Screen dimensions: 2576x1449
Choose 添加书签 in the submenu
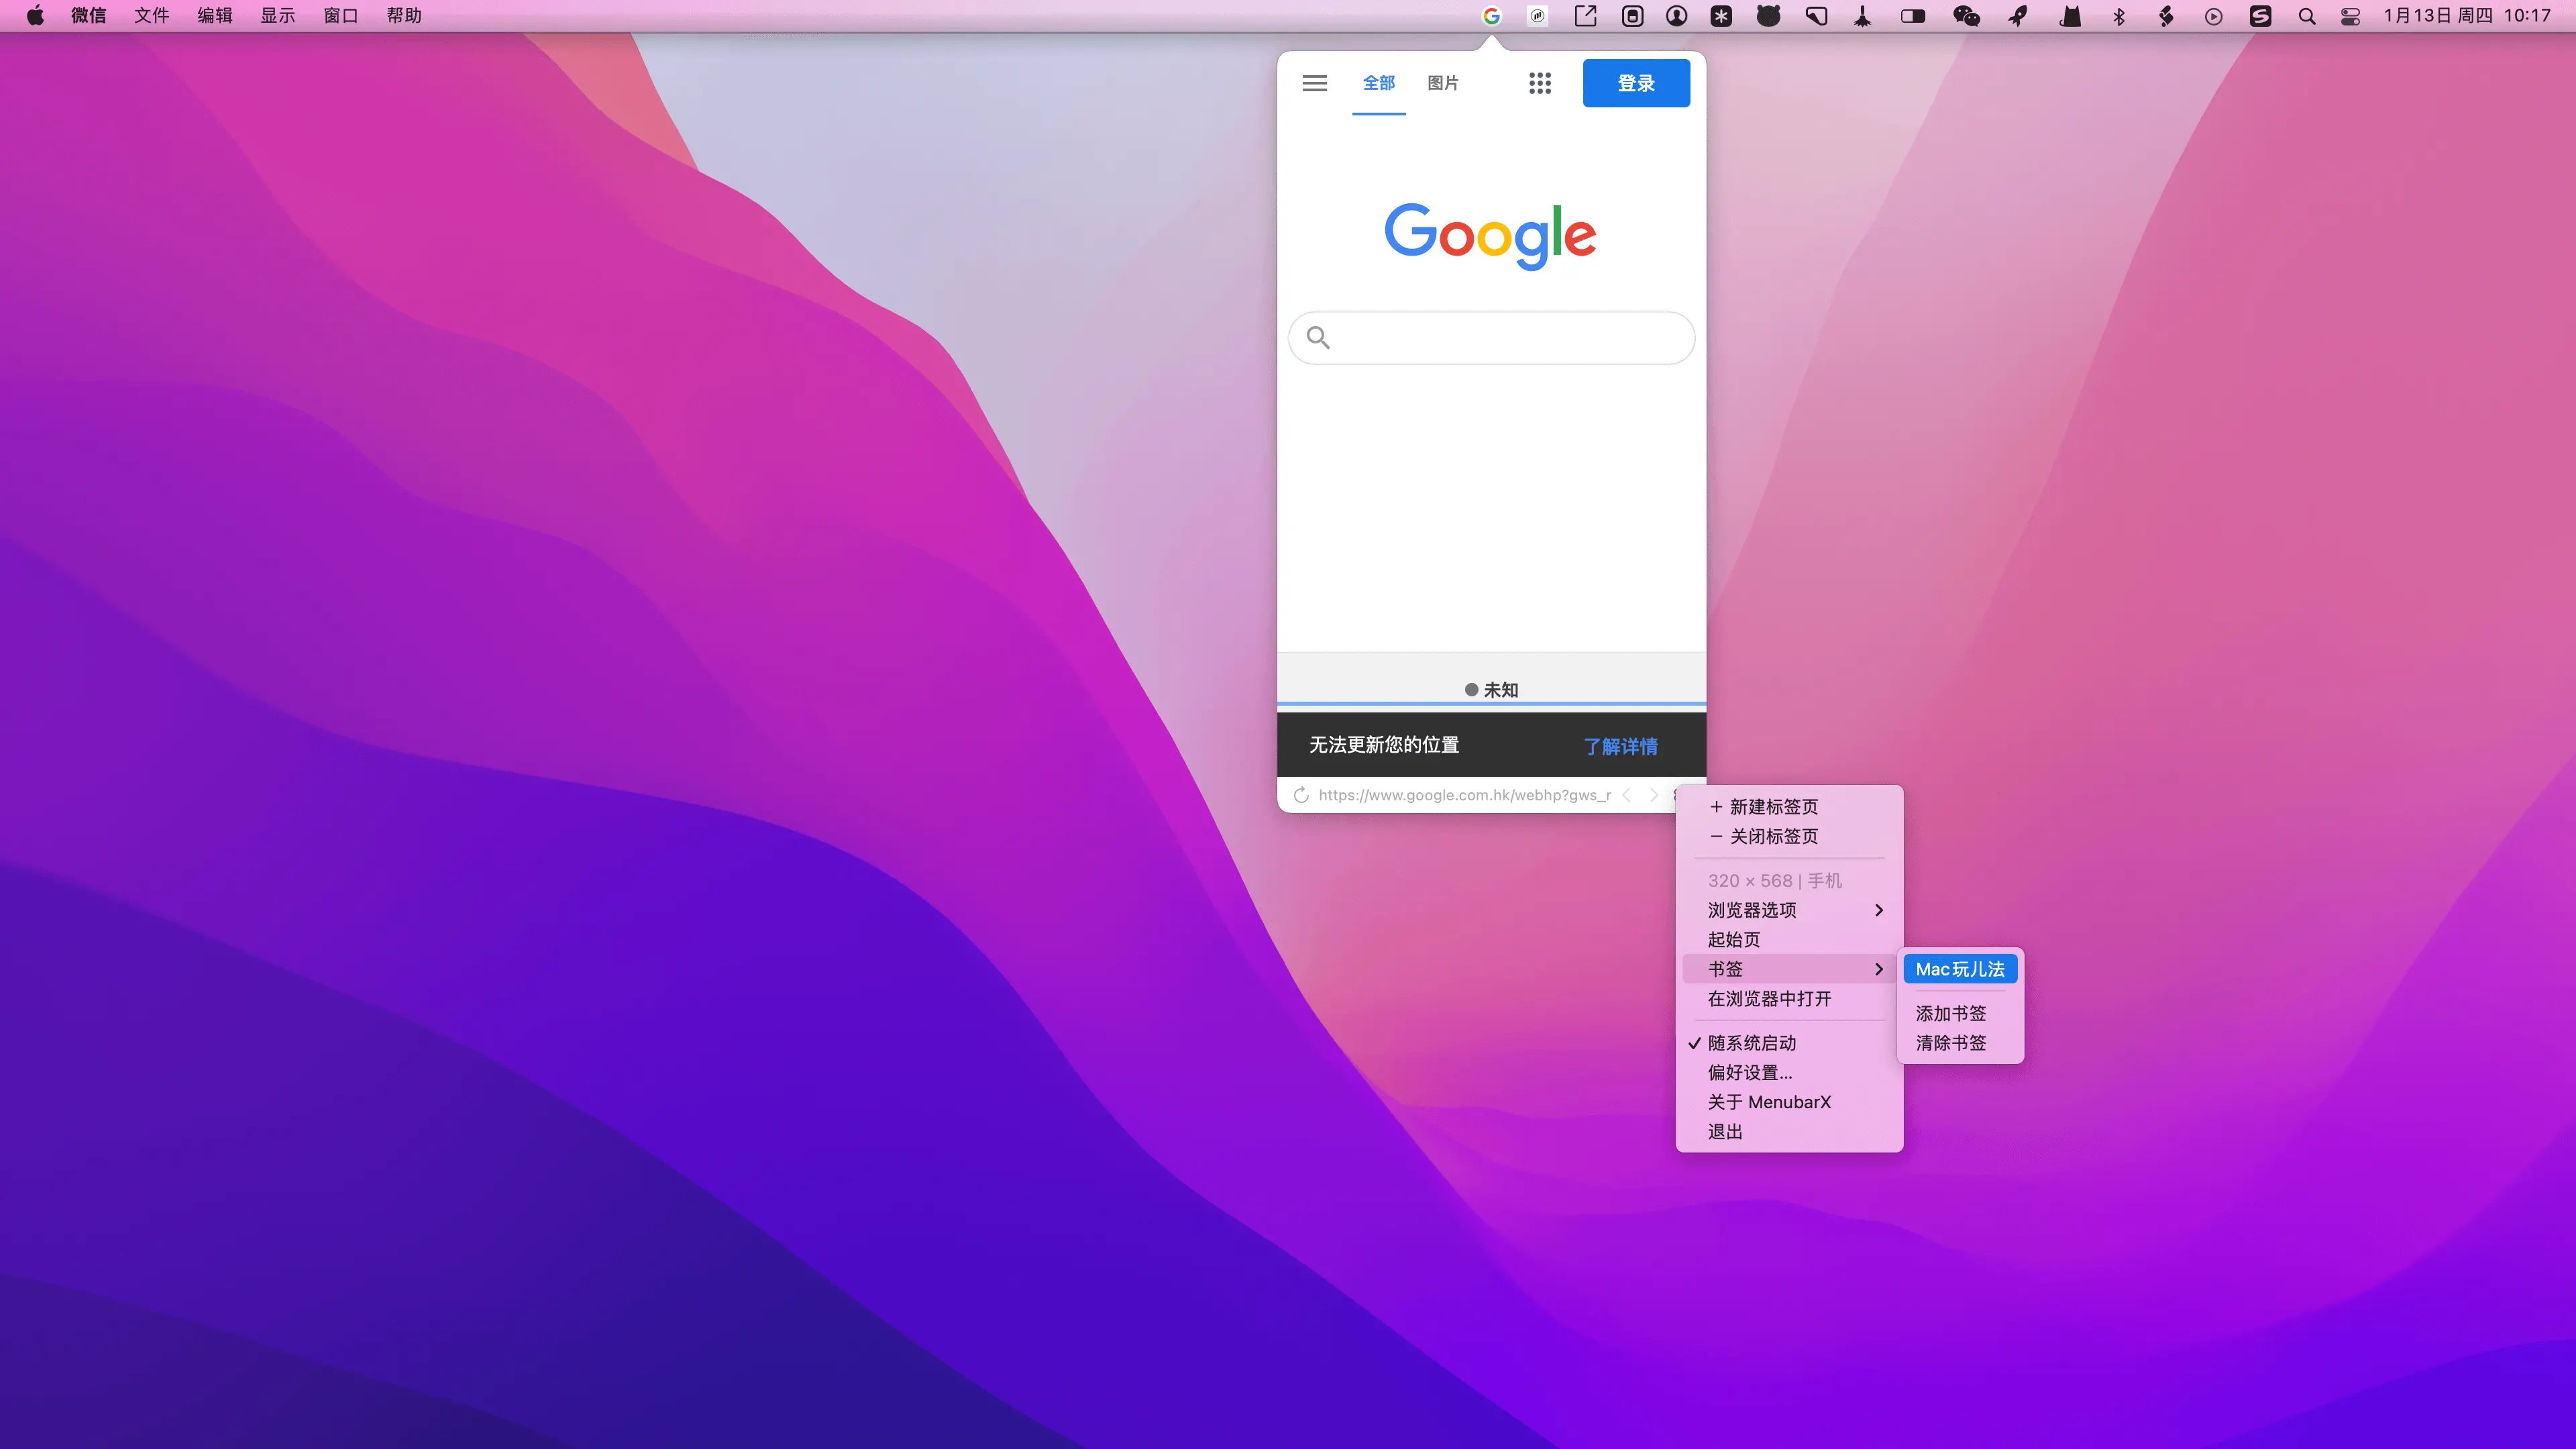click(1960, 1014)
